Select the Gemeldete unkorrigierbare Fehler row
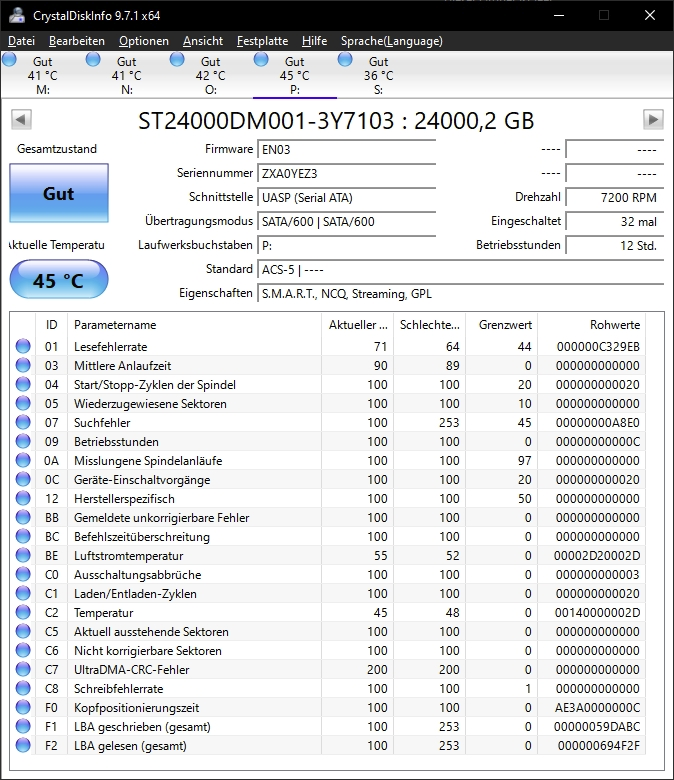 pyautogui.click(x=328, y=517)
